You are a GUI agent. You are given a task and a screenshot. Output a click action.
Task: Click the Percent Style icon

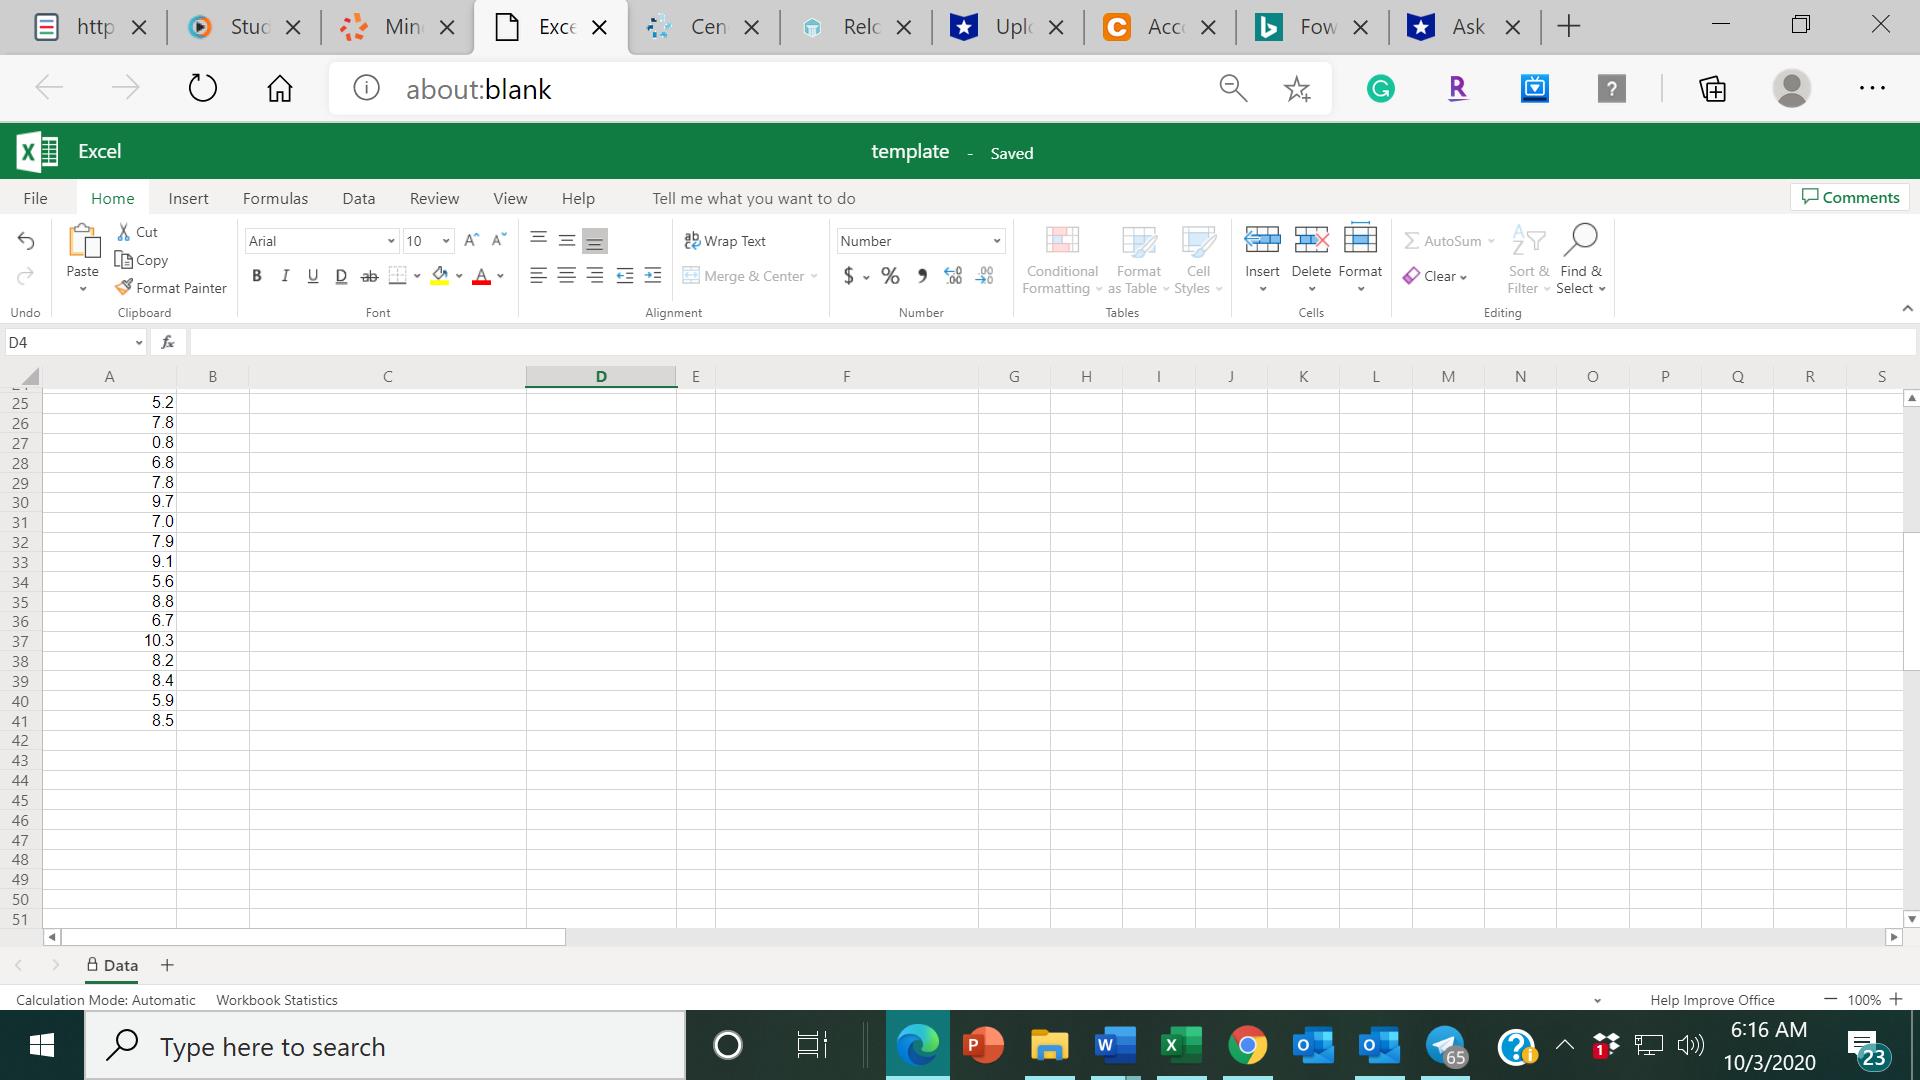pos(890,276)
